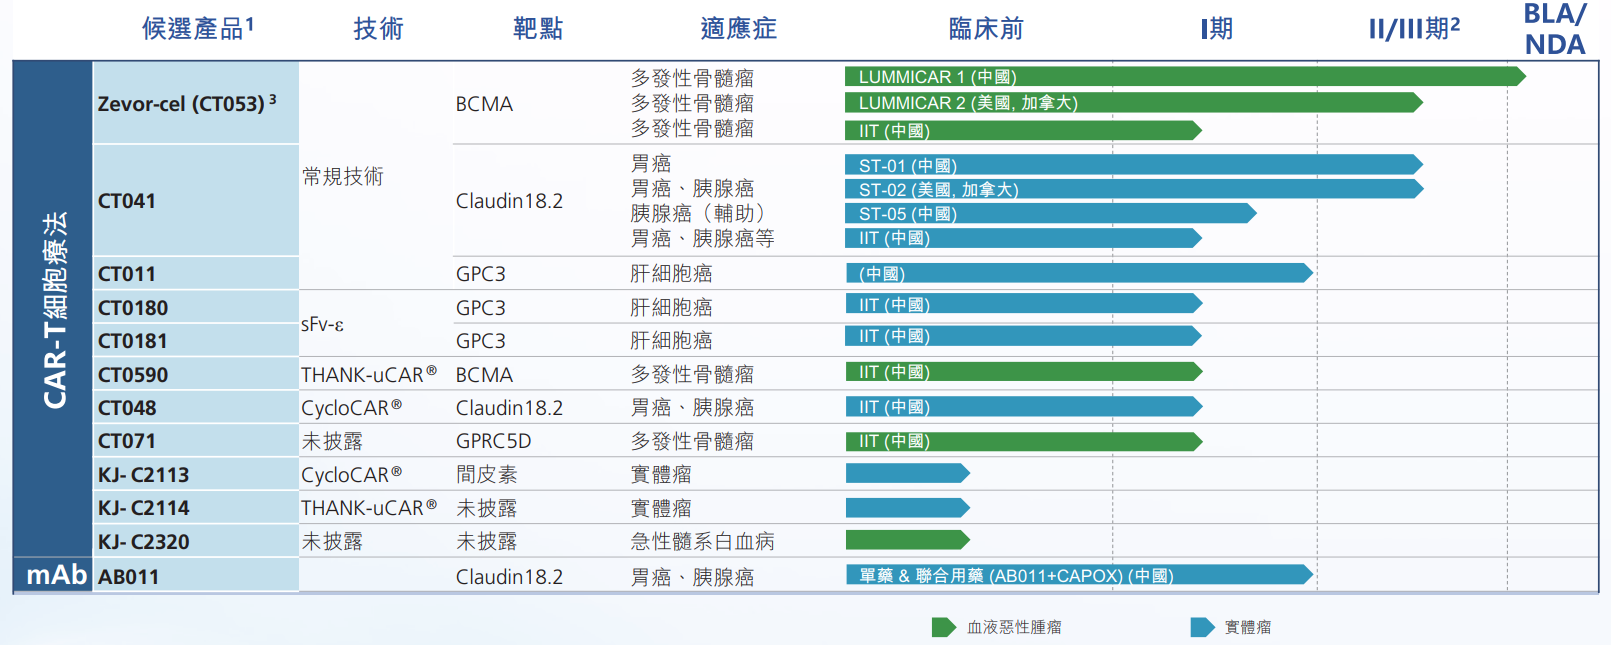Select the mAb category label
This screenshot has height=645, width=1611.
(x=56, y=575)
